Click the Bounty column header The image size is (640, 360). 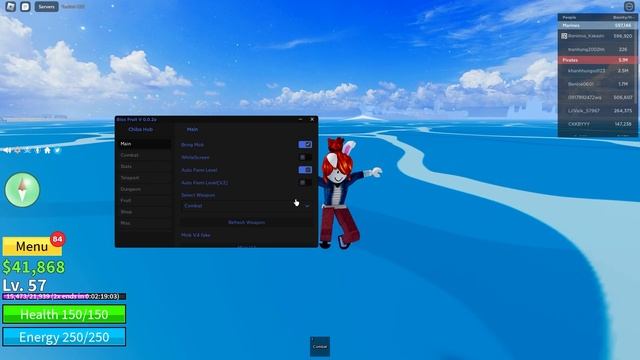point(623,18)
